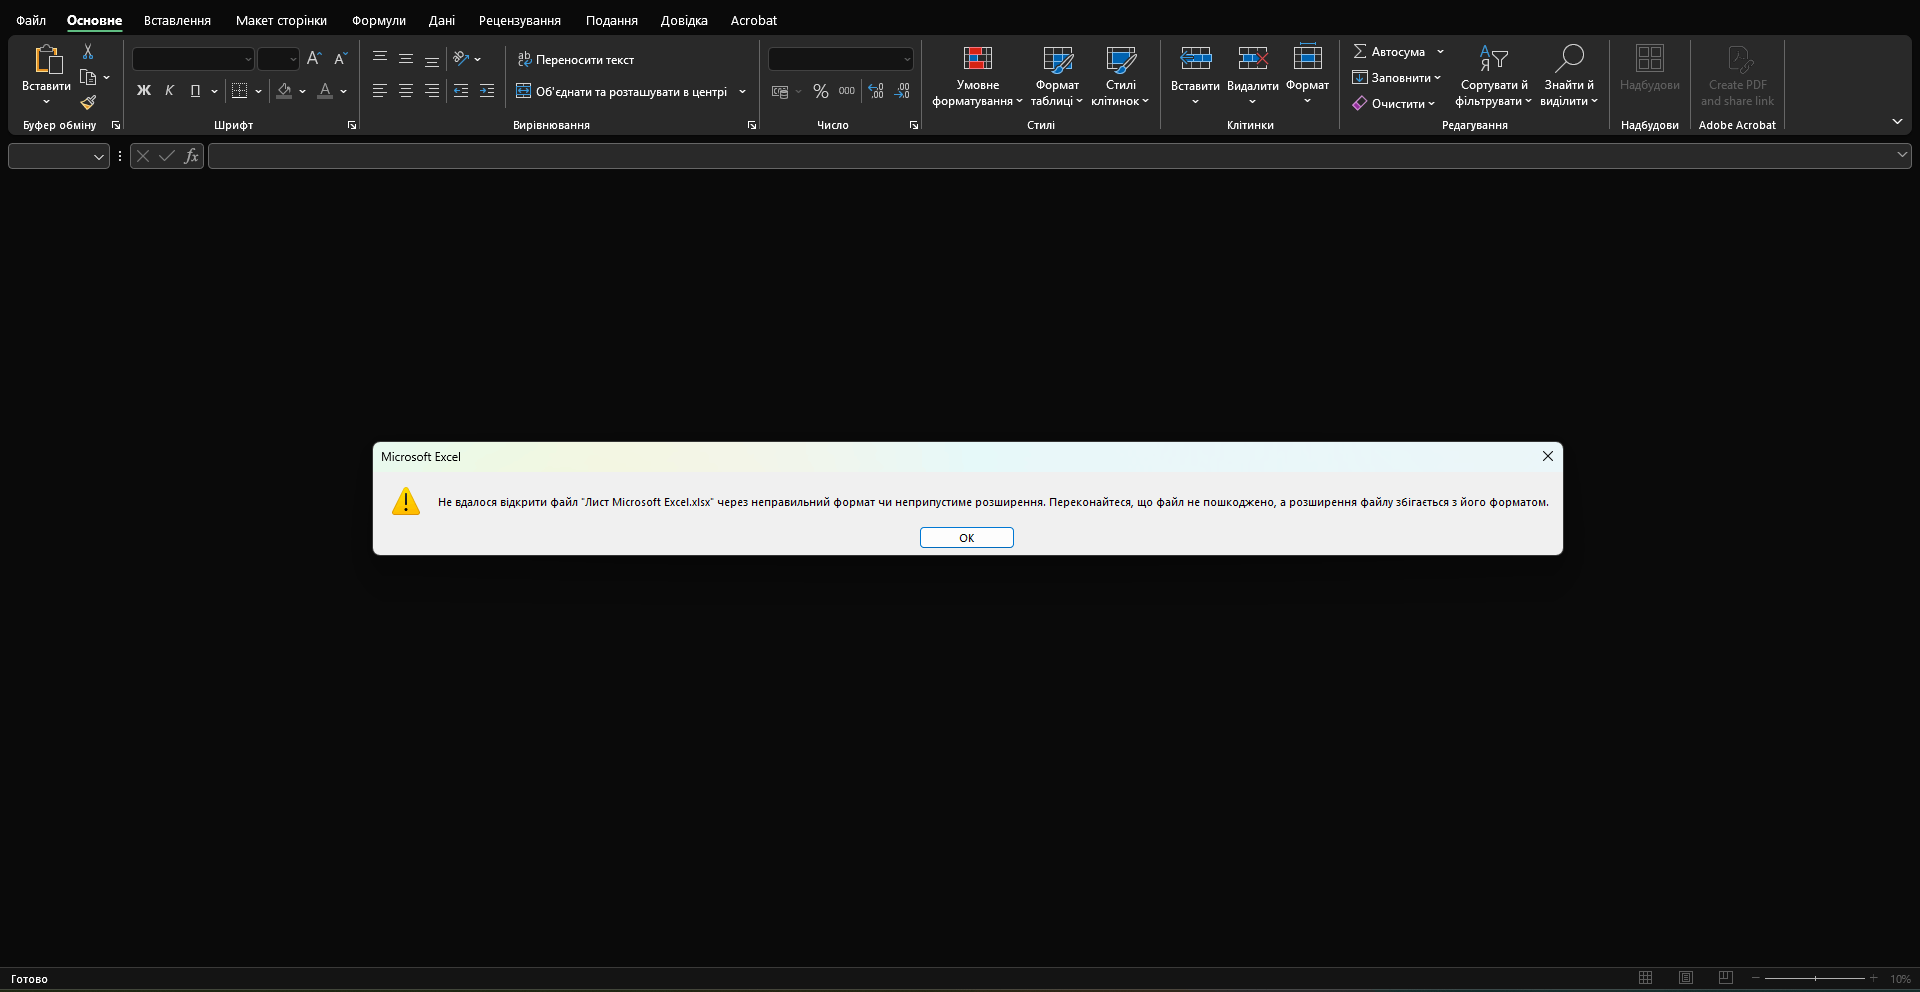Switch to page layout view
This screenshot has height=992, width=1920.
click(x=1686, y=978)
